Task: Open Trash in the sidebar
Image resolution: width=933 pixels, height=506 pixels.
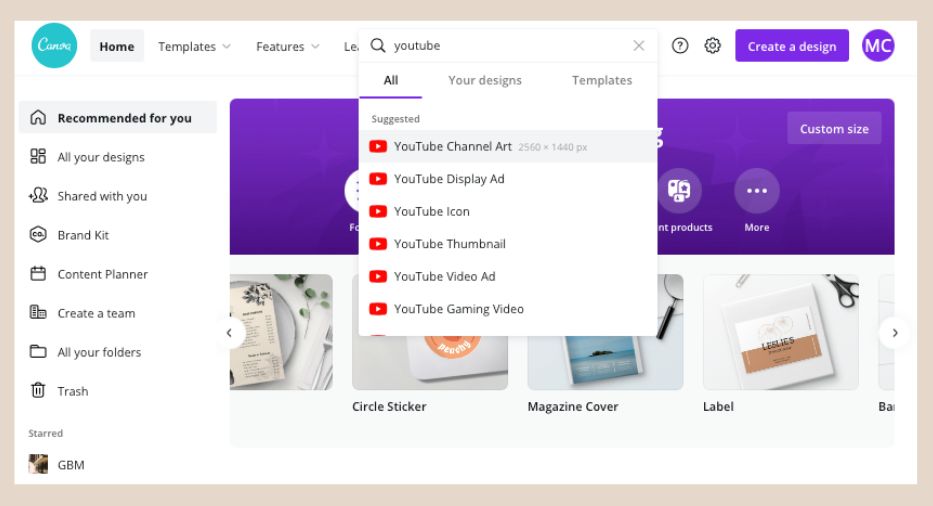Action: (x=73, y=391)
